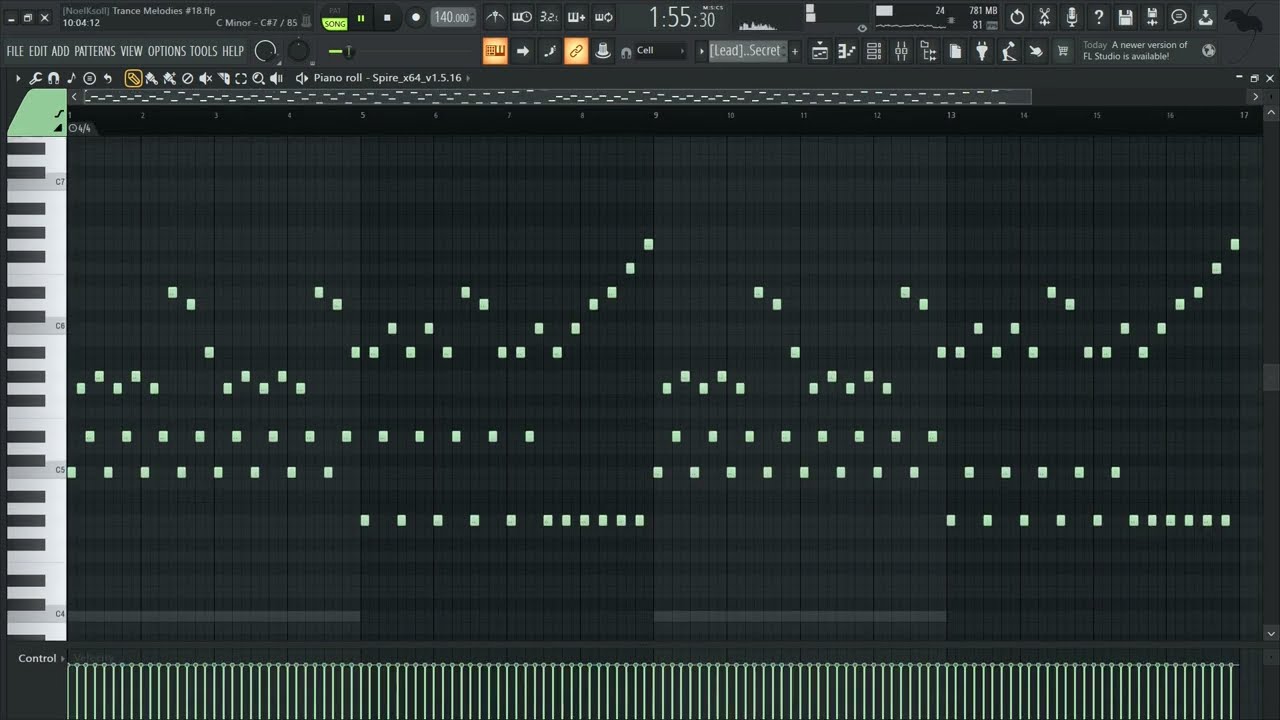Open the 4/4 time signature marker
The height and width of the screenshot is (720, 1280).
pyautogui.click(x=80, y=128)
